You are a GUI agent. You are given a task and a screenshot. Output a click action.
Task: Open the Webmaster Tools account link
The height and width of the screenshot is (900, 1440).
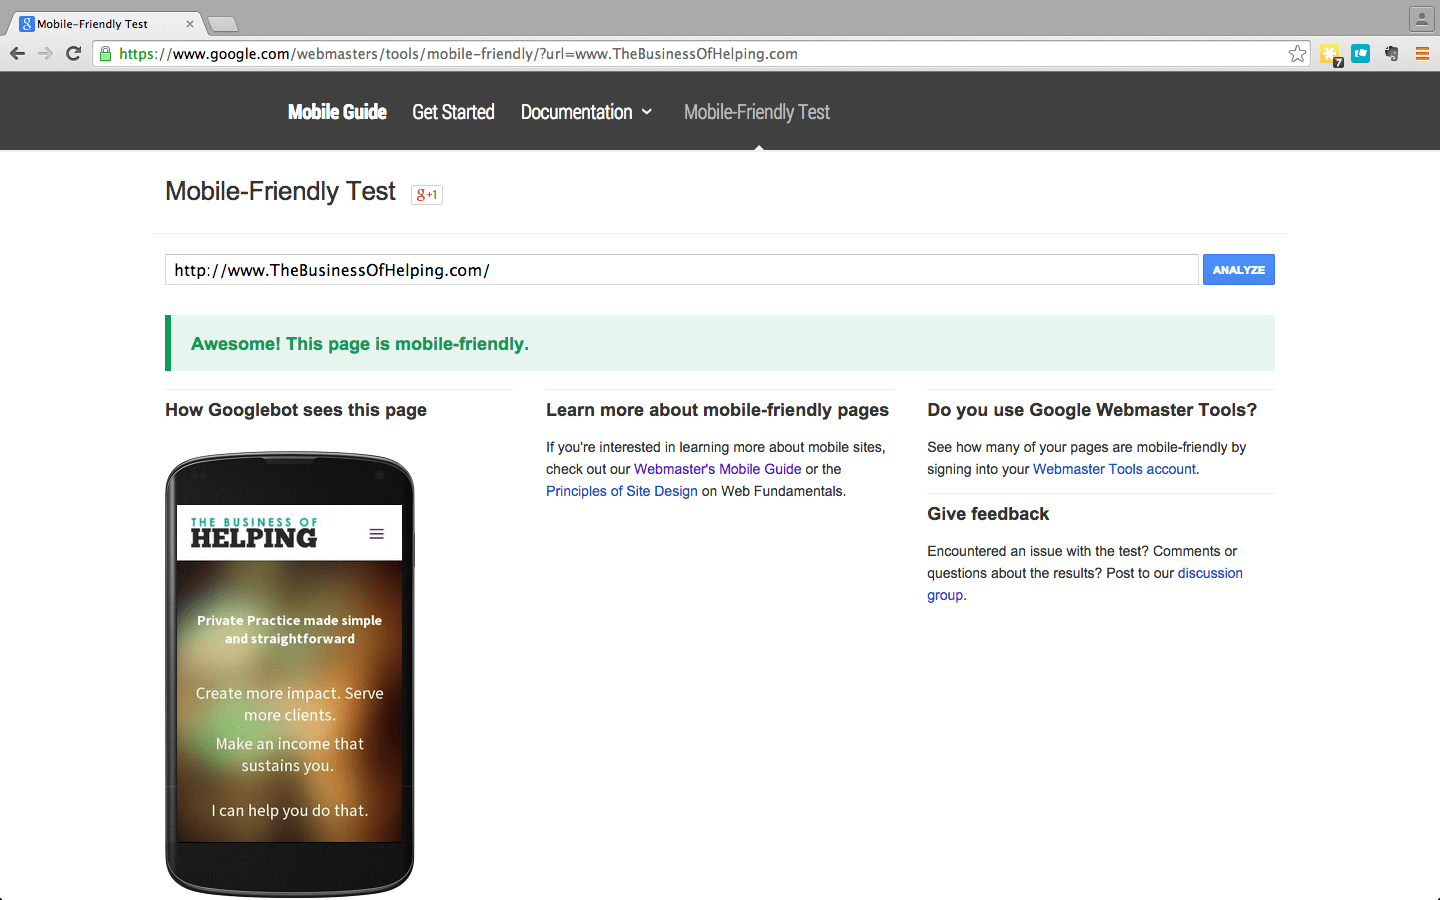point(1114,469)
